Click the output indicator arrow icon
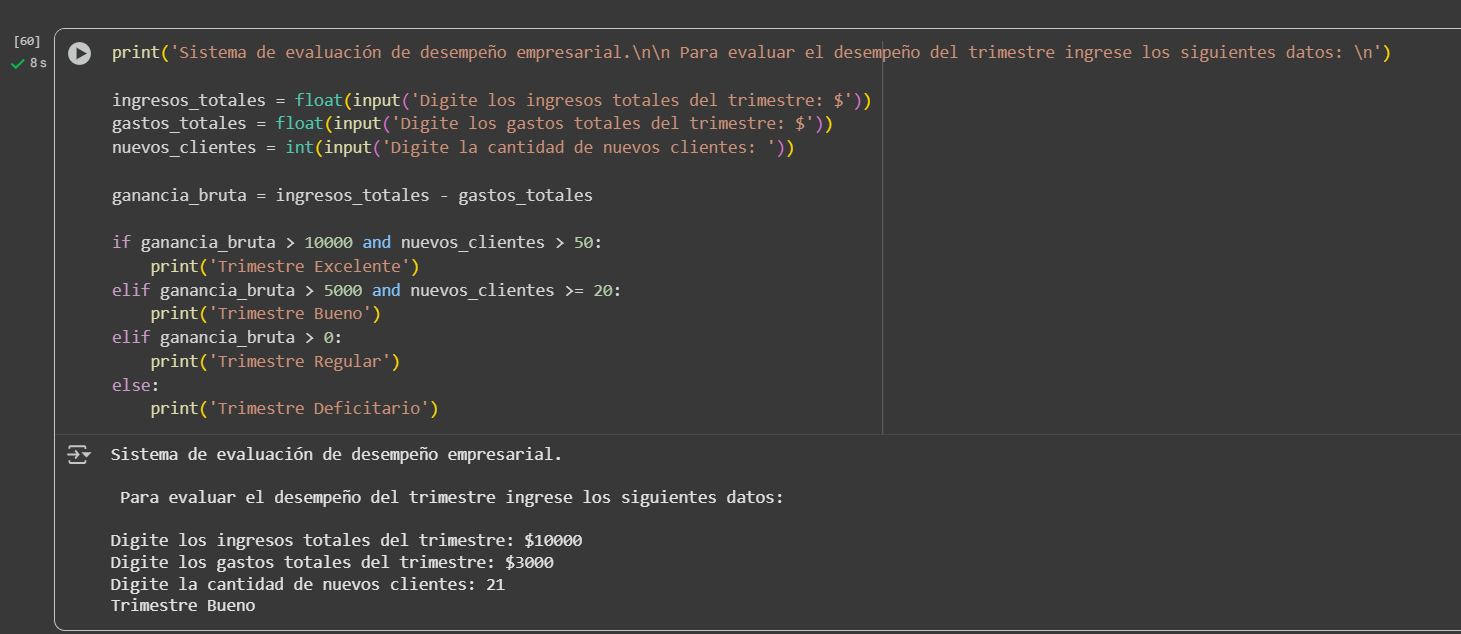This screenshot has height=634, width=1461. tap(79, 454)
